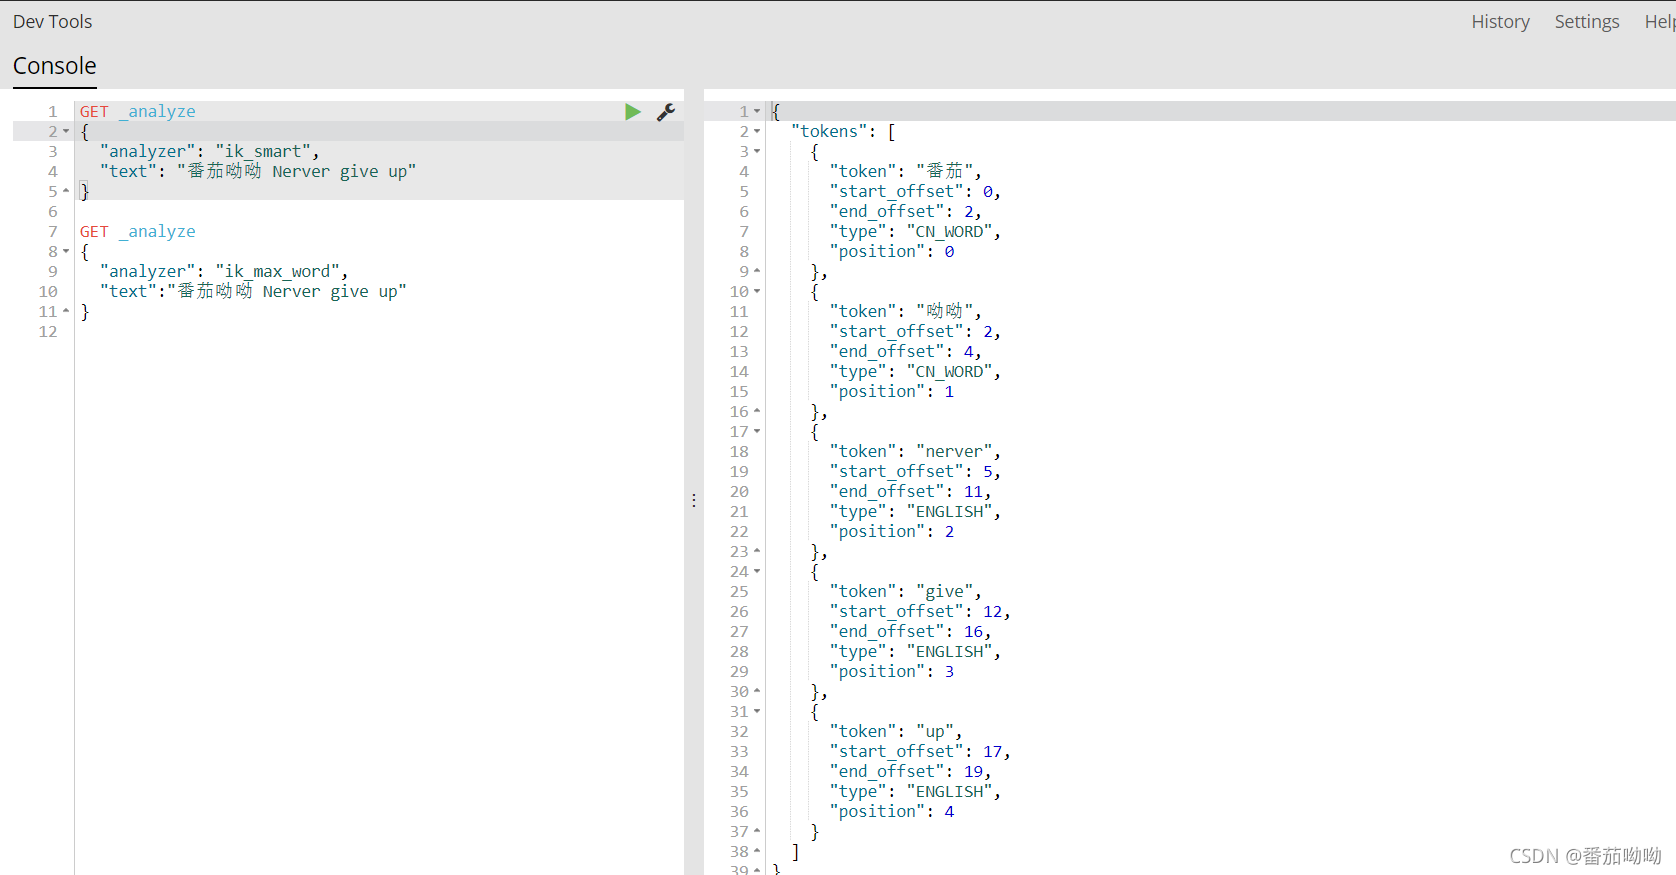The width and height of the screenshot is (1676, 875).
Task: Toggle fold arrow at output line 16
Action: [x=757, y=411]
